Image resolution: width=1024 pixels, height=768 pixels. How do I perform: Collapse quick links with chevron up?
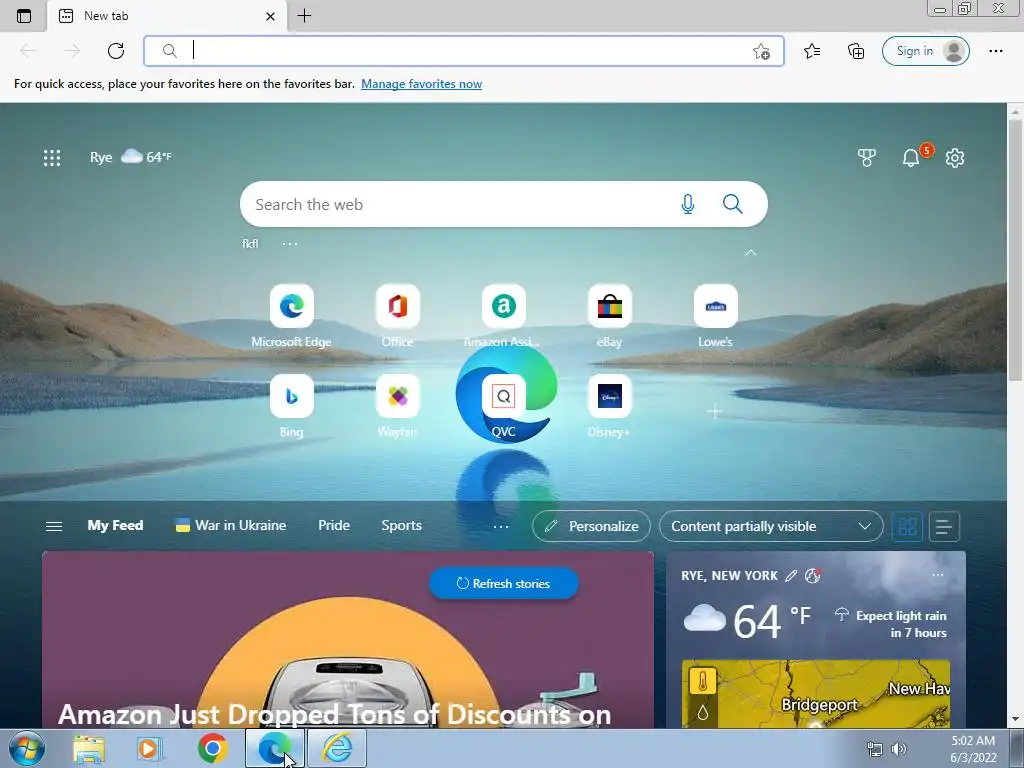(750, 253)
